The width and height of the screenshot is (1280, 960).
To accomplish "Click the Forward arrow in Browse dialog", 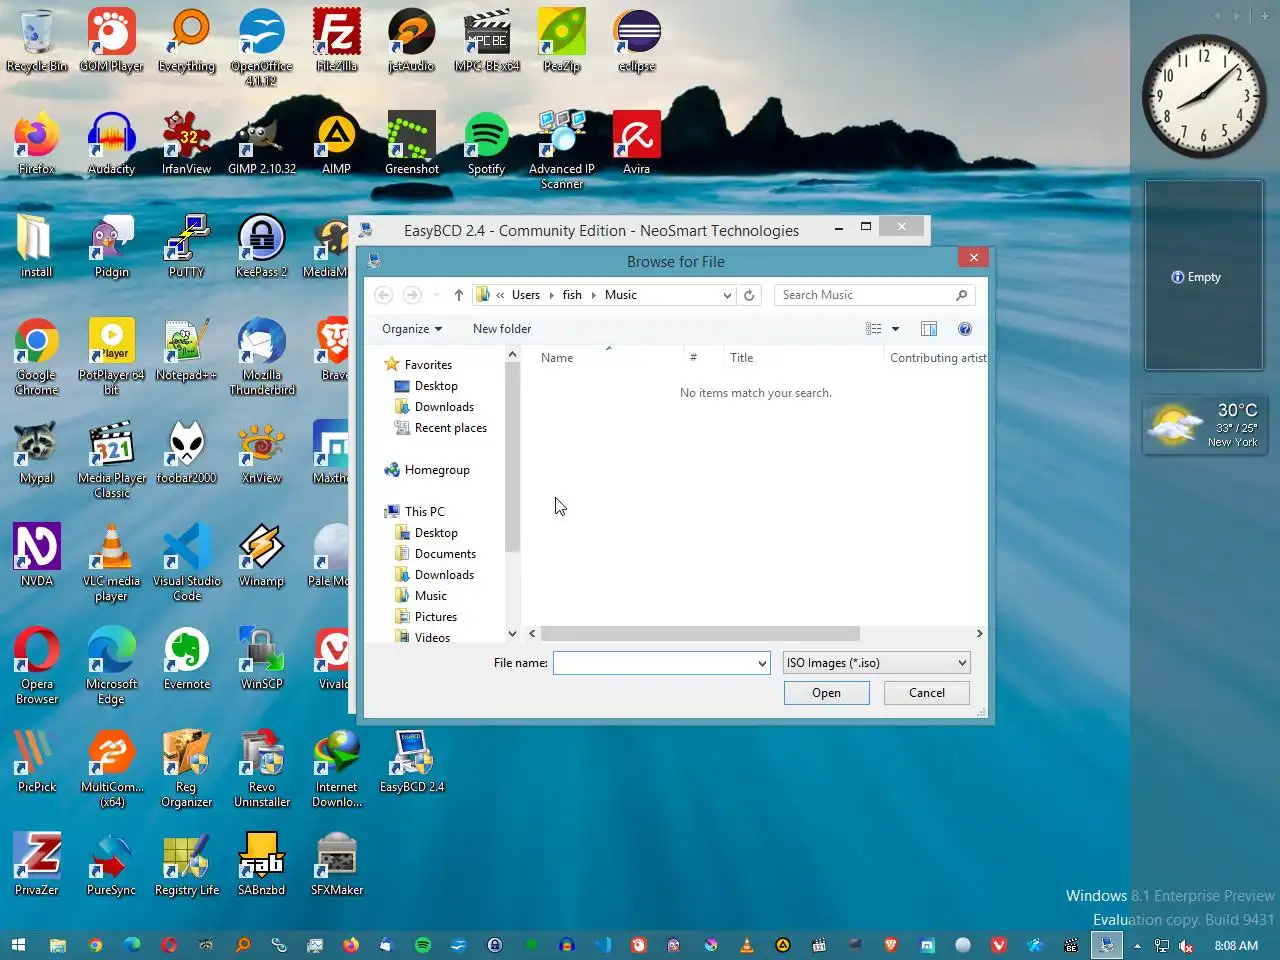I will point(412,295).
